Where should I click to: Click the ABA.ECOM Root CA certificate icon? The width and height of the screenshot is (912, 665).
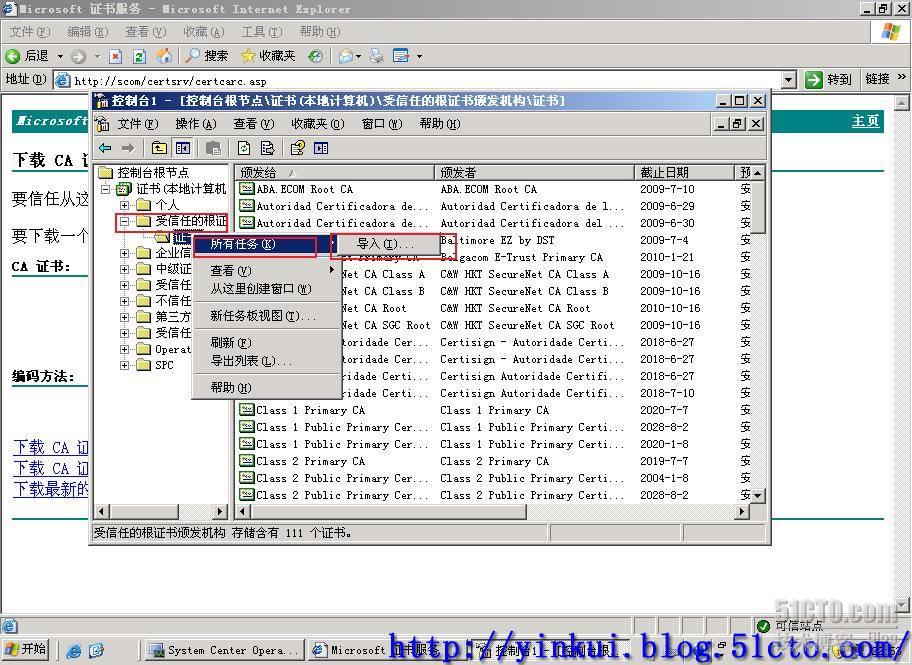coord(247,189)
